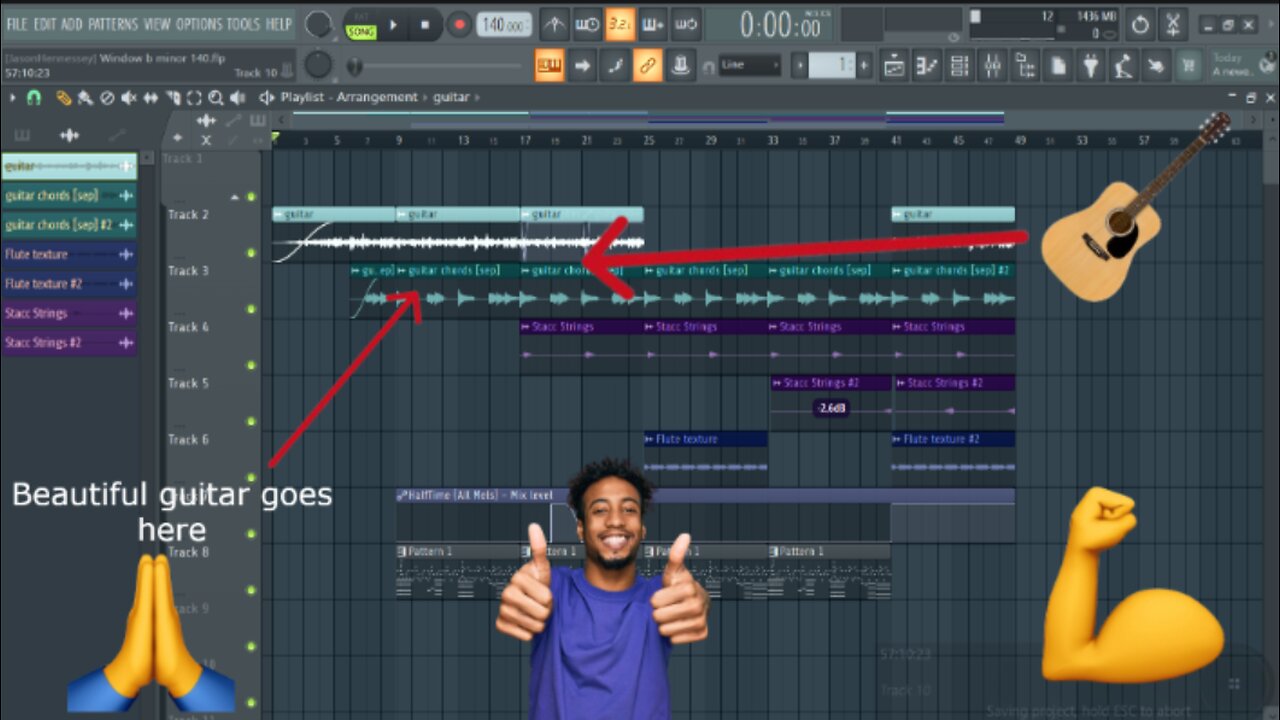Click the main volume knob
Image resolution: width=1280 pixels, height=720 pixels.
tap(318, 24)
